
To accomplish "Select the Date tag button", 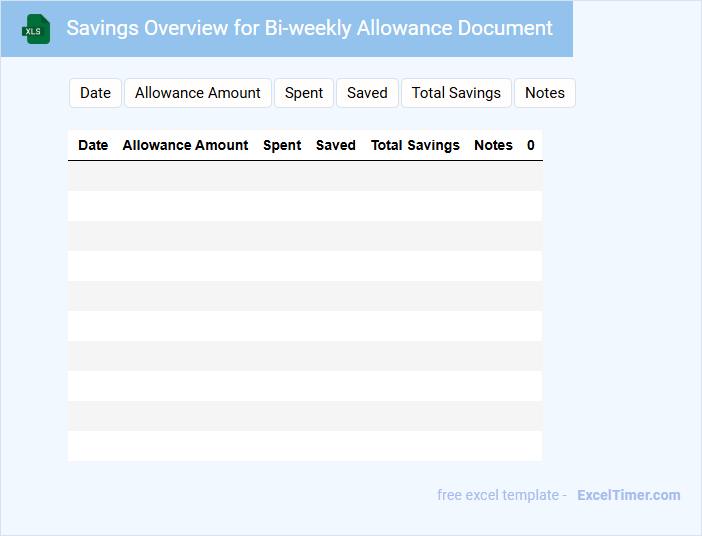I will tap(95, 93).
